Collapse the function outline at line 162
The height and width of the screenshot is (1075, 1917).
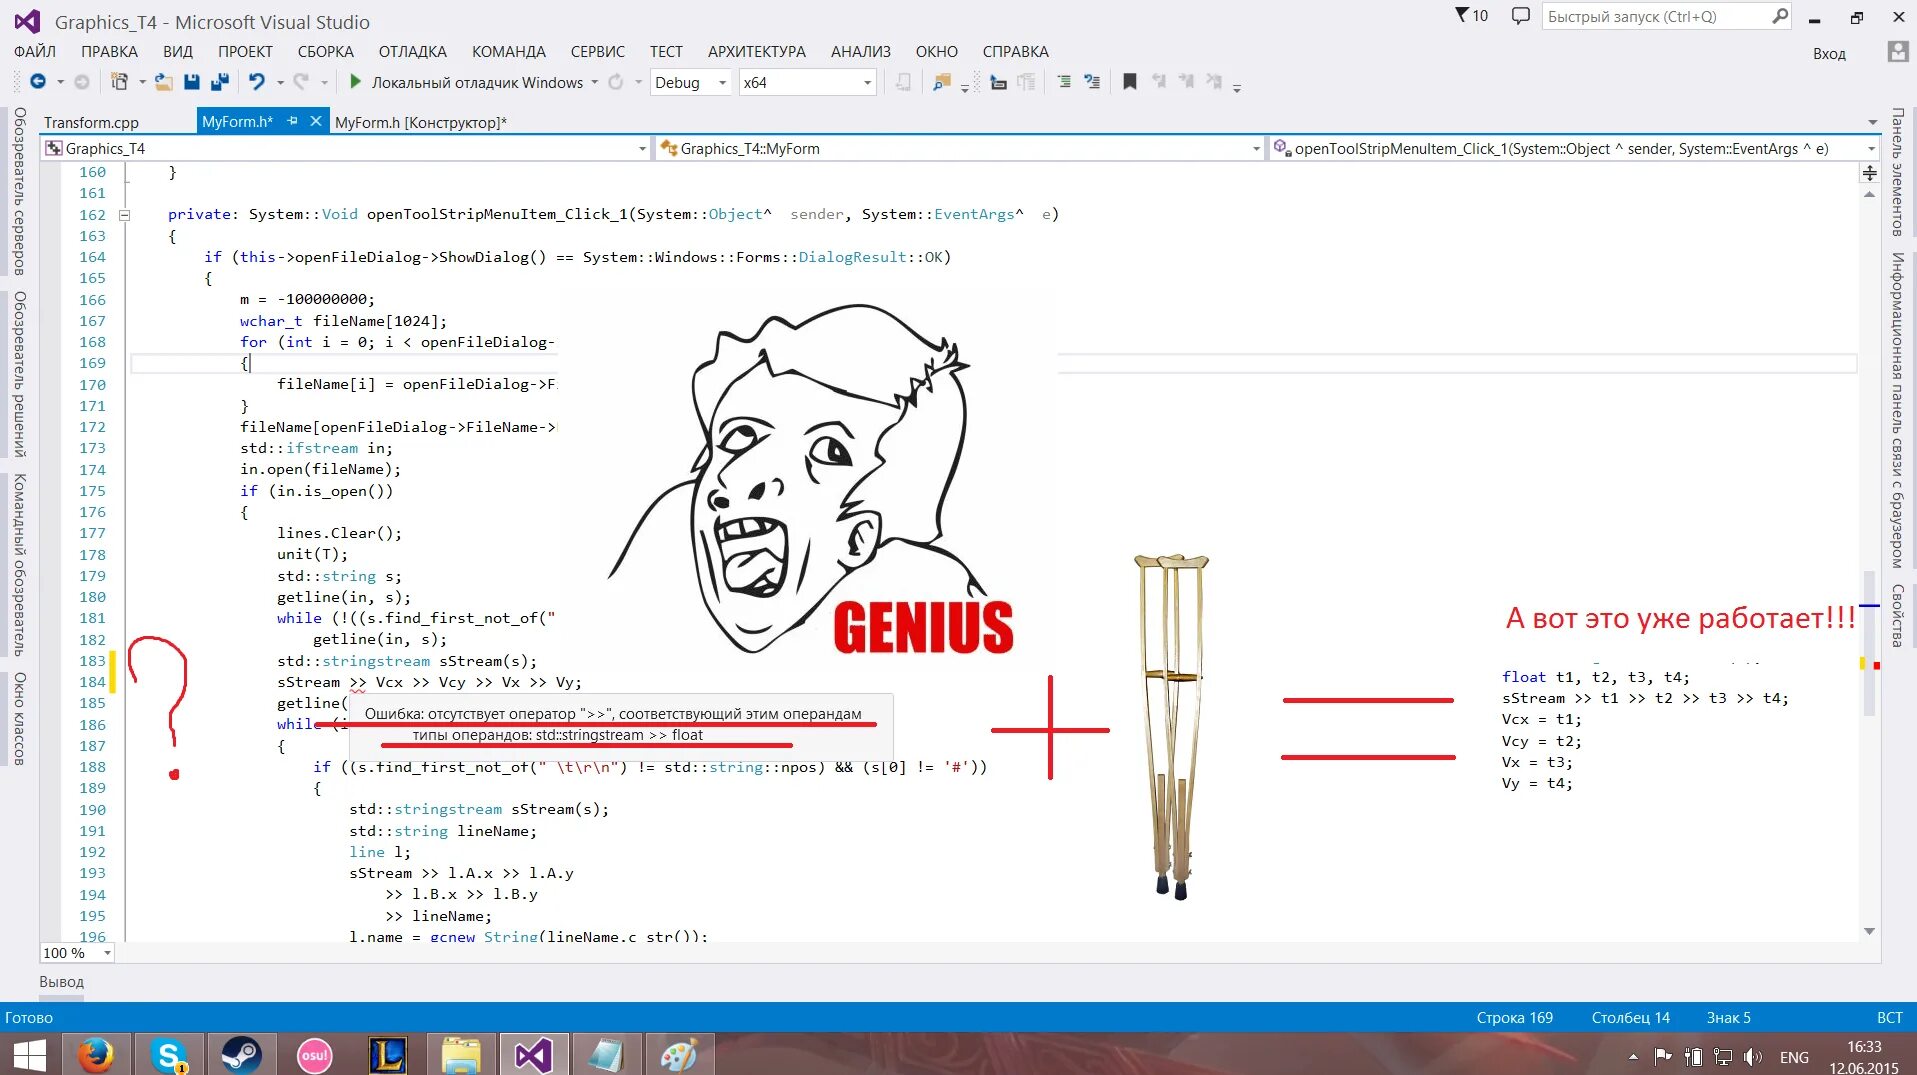(x=124, y=215)
